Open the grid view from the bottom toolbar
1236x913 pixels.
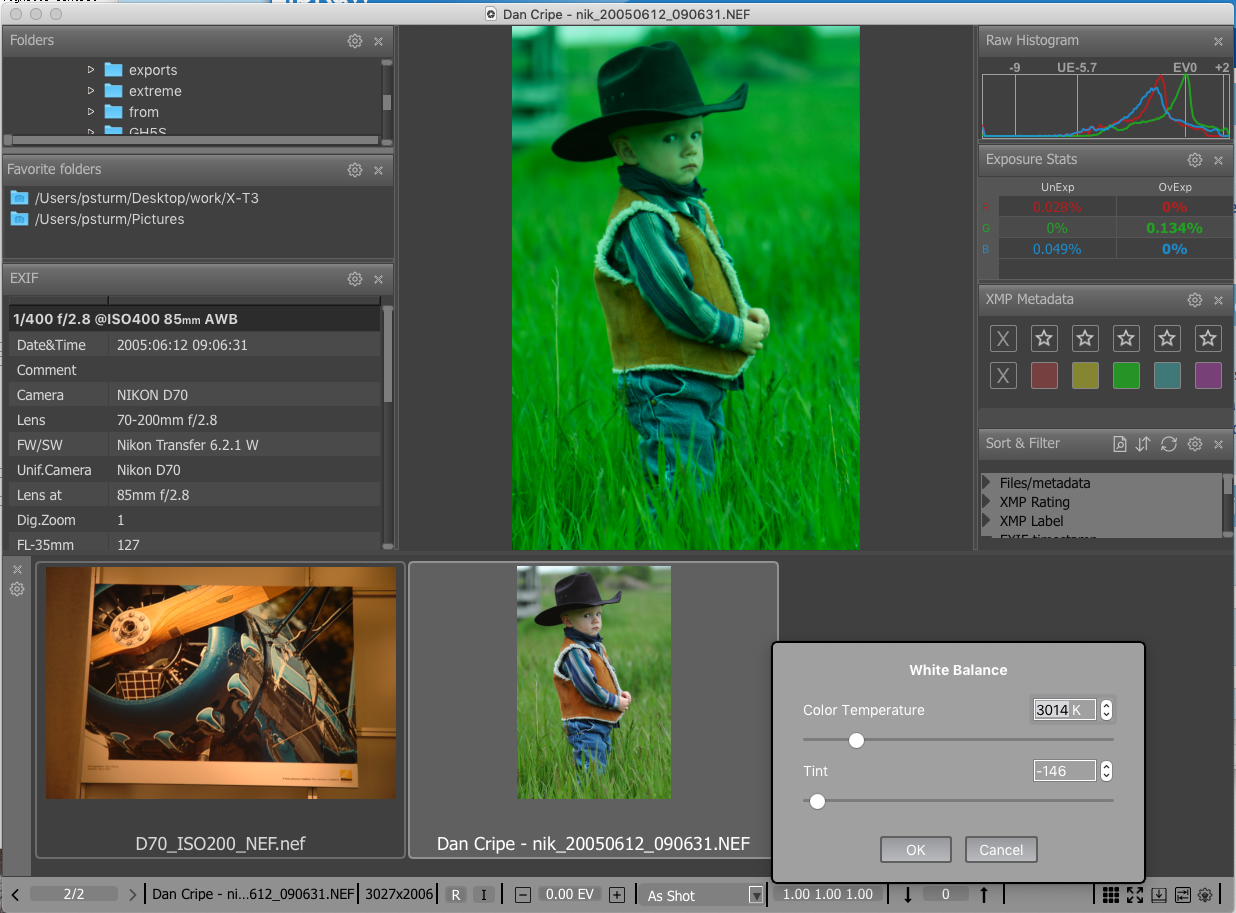point(1111,895)
